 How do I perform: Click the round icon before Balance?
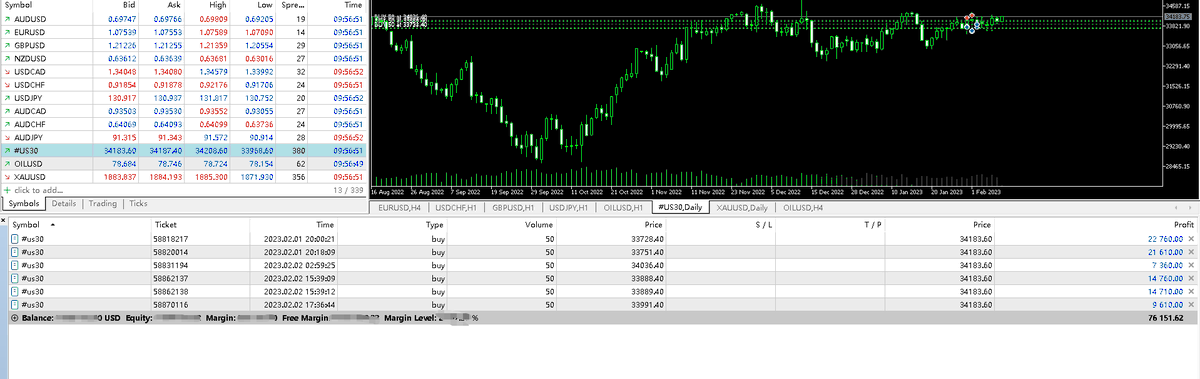[14, 317]
